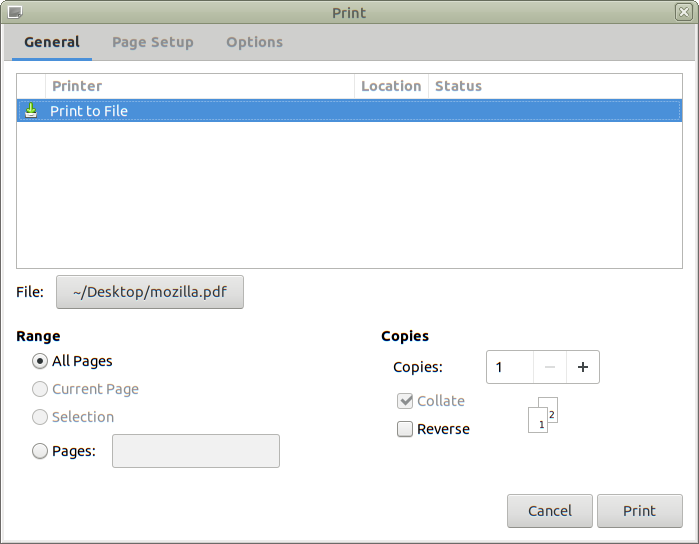699x544 pixels.
Task: Increase copies with the plus button
Action: pos(583,367)
